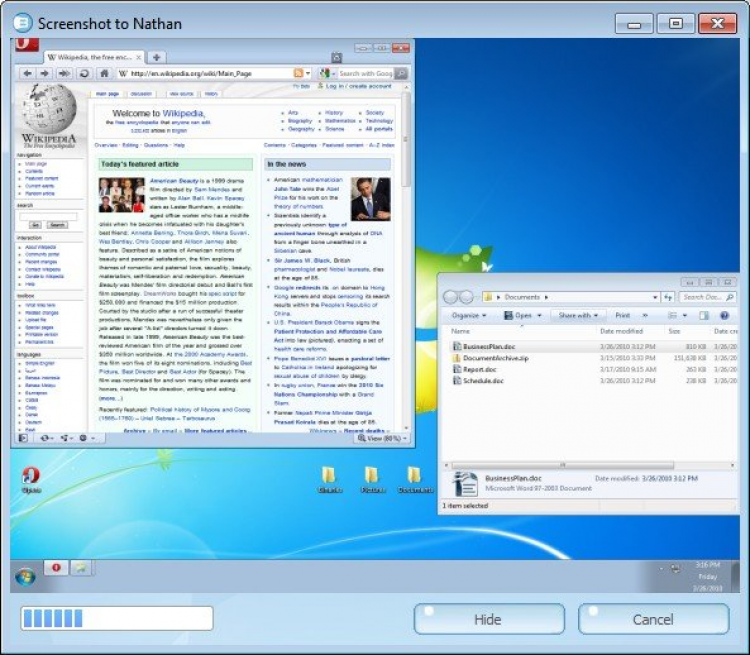Open the American Beauty article link
This screenshot has height=655, width=750.
click(x=174, y=181)
